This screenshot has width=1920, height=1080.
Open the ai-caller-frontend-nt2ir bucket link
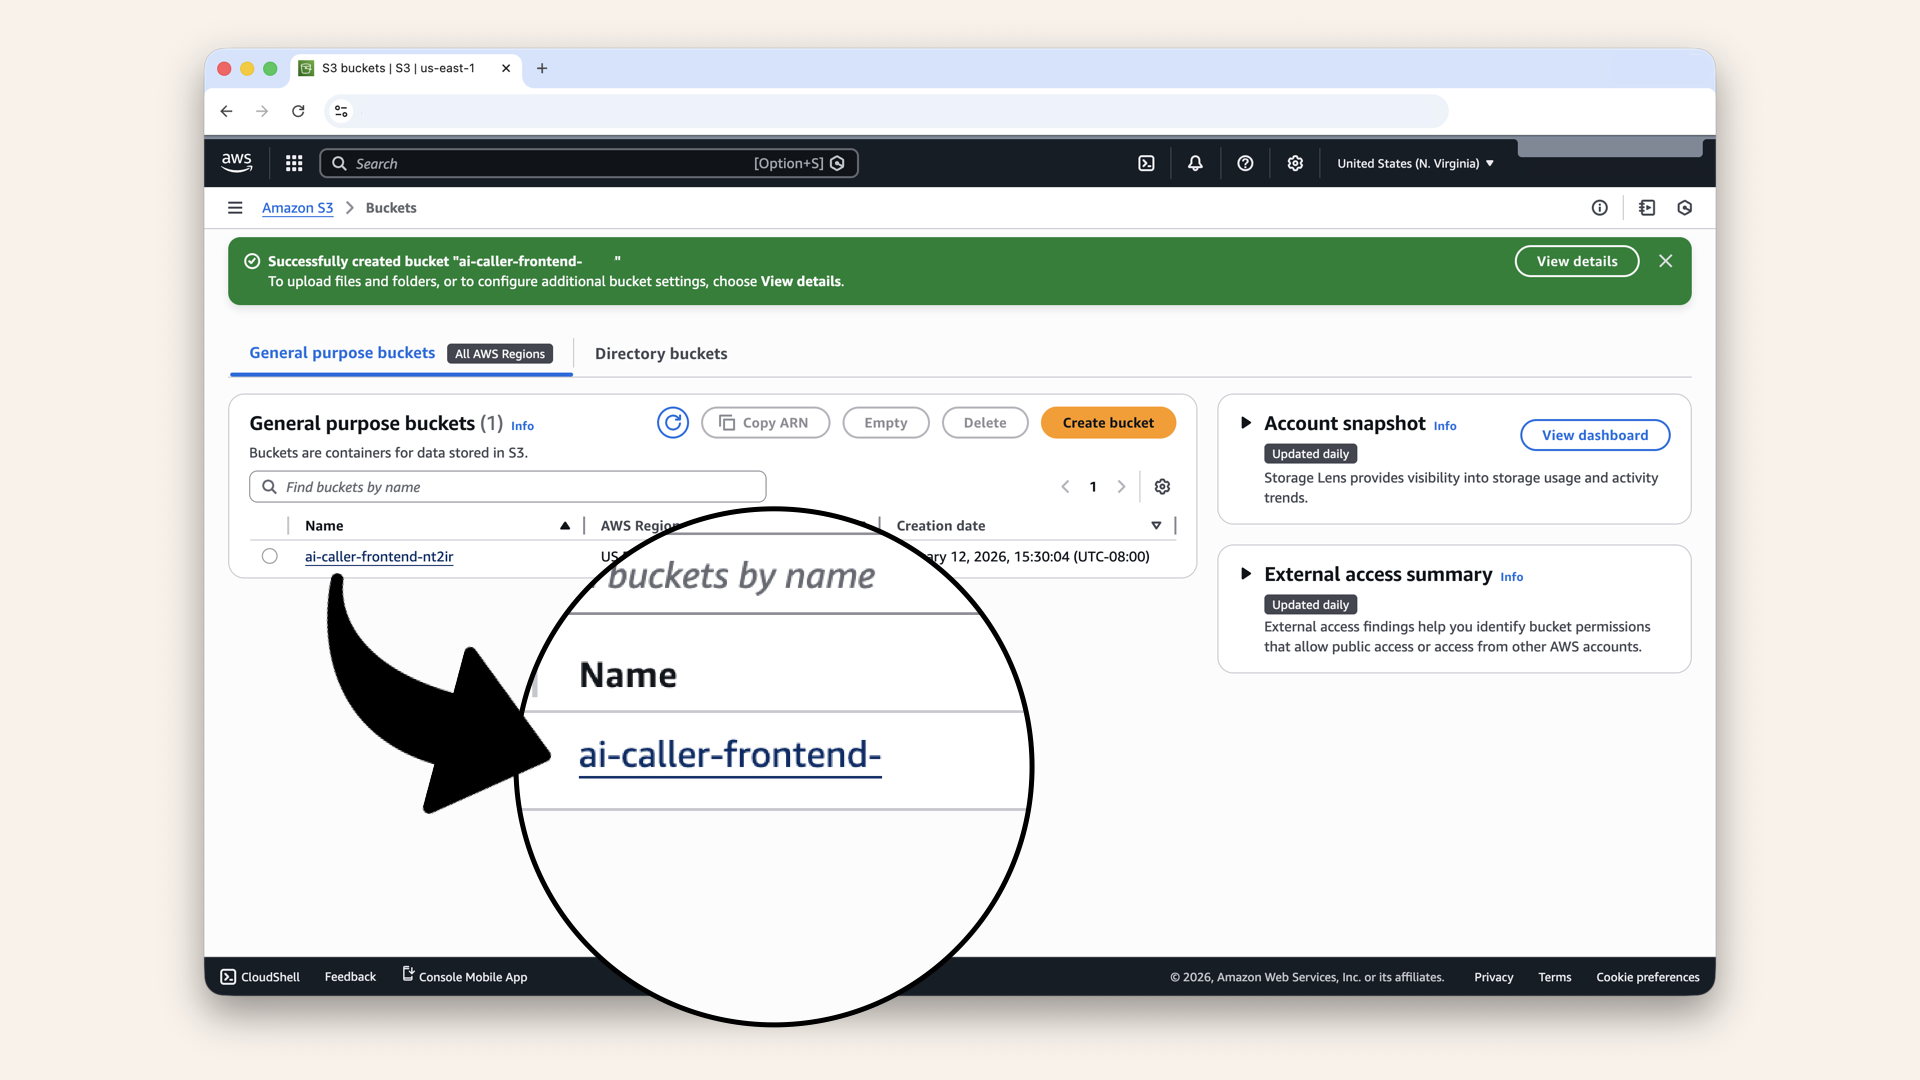(x=379, y=557)
